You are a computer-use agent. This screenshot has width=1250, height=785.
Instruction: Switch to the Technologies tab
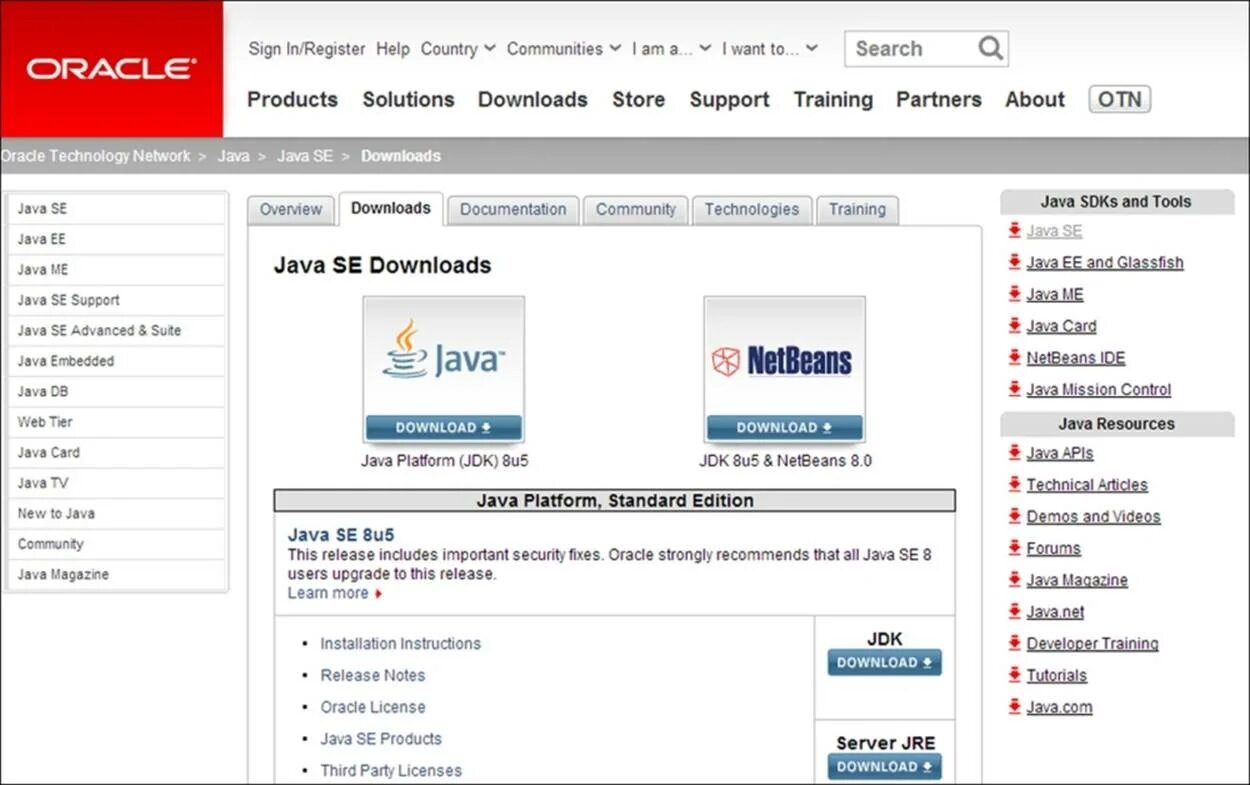pos(752,210)
